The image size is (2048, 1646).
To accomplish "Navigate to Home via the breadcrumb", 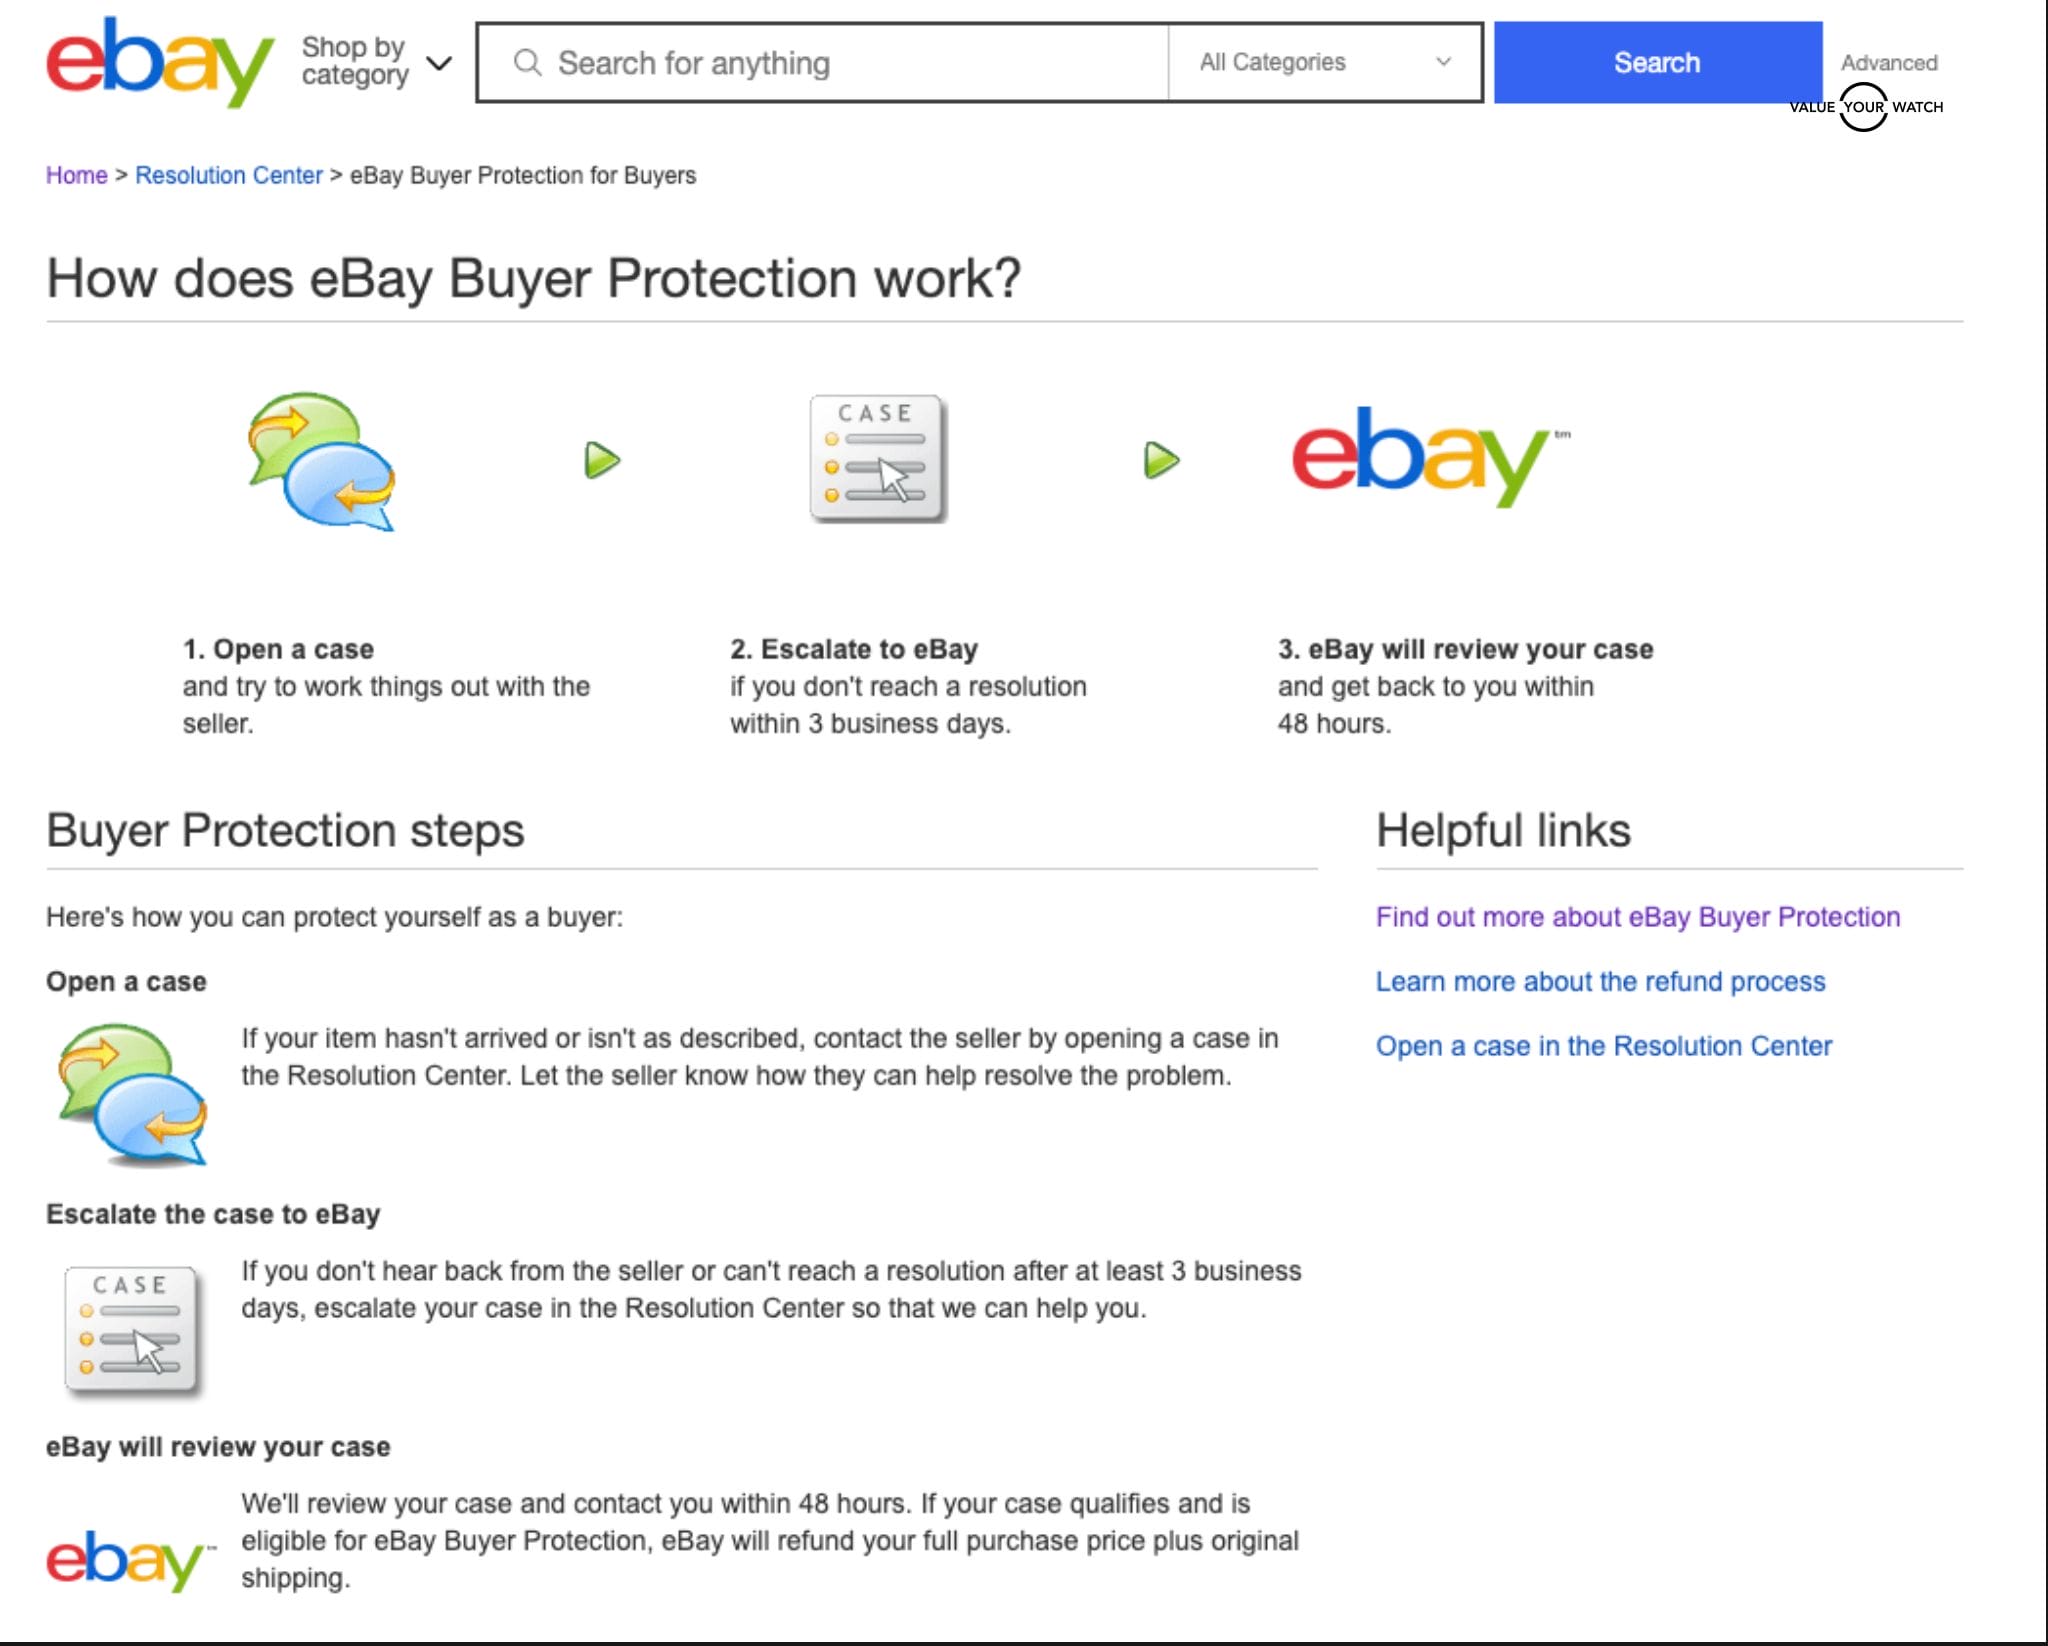I will pyautogui.click(x=76, y=175).
